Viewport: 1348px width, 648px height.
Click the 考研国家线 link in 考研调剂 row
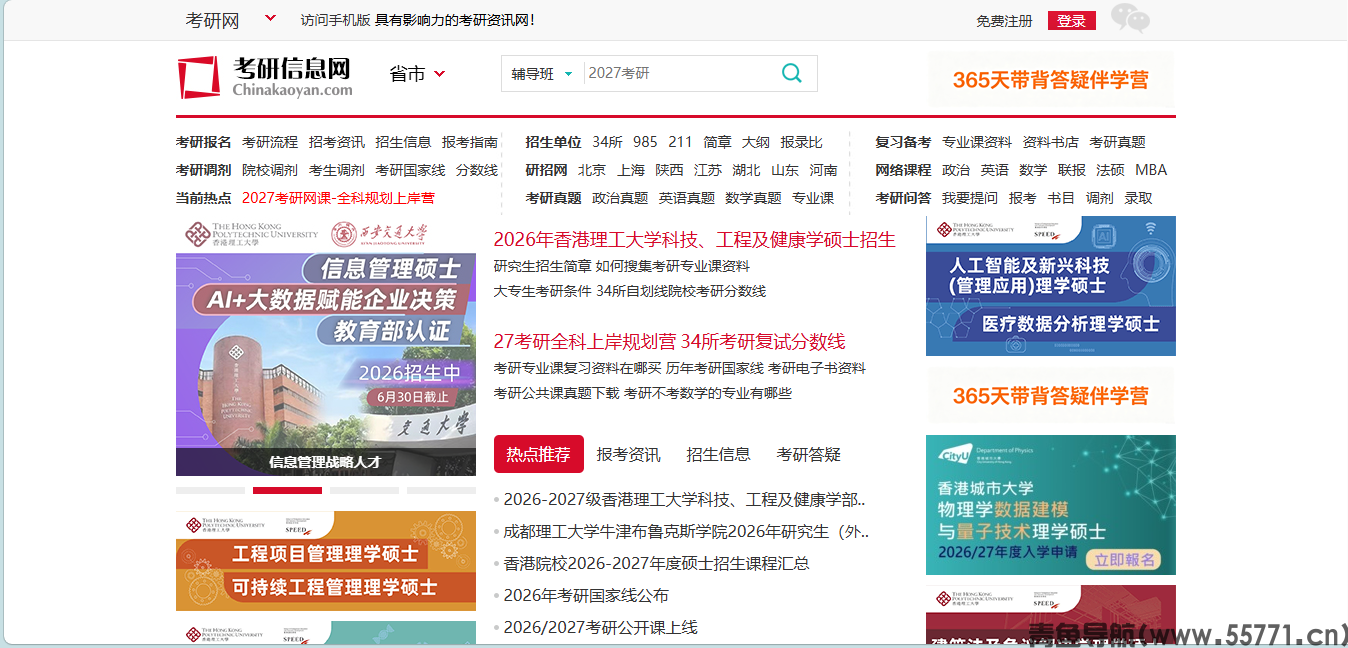[x=410, y=170]
